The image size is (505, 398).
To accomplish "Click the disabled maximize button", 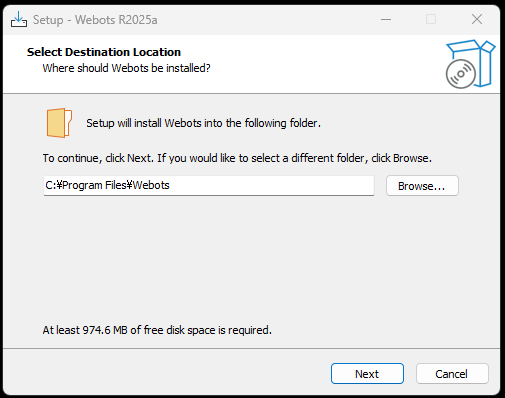I will coord(431,19).
